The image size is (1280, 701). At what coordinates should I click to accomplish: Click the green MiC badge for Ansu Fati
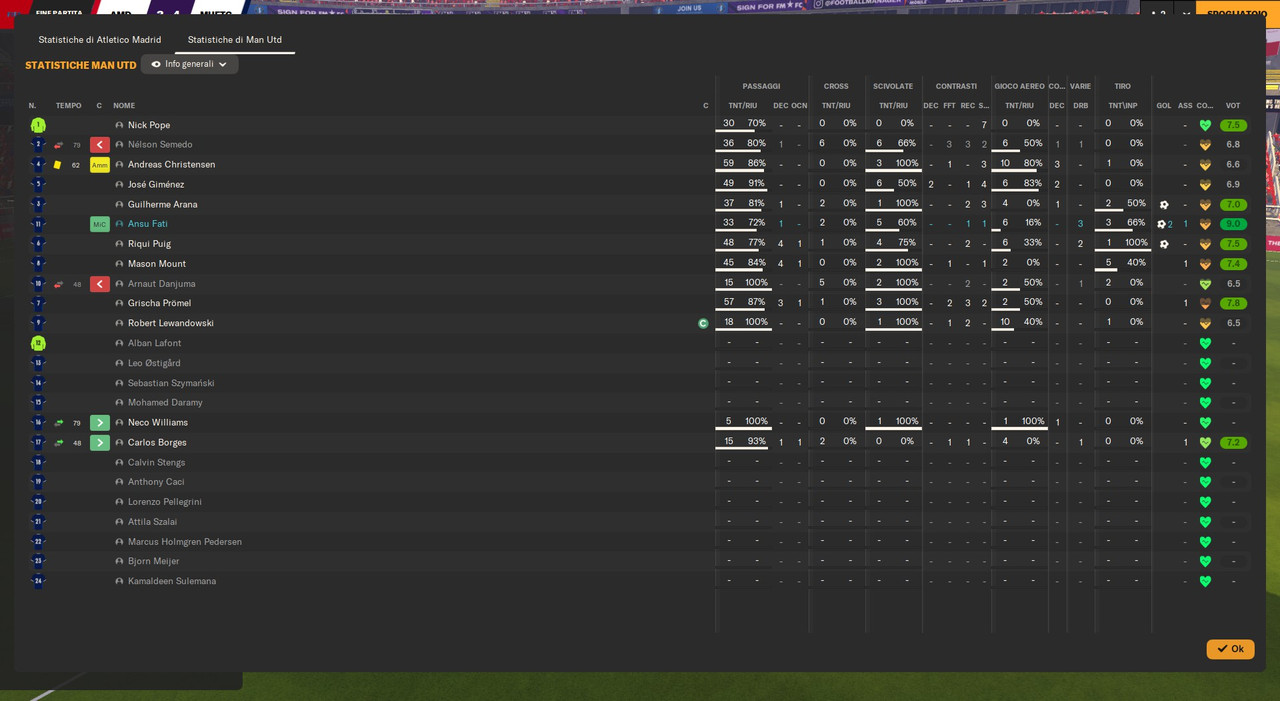click(100, 224)
